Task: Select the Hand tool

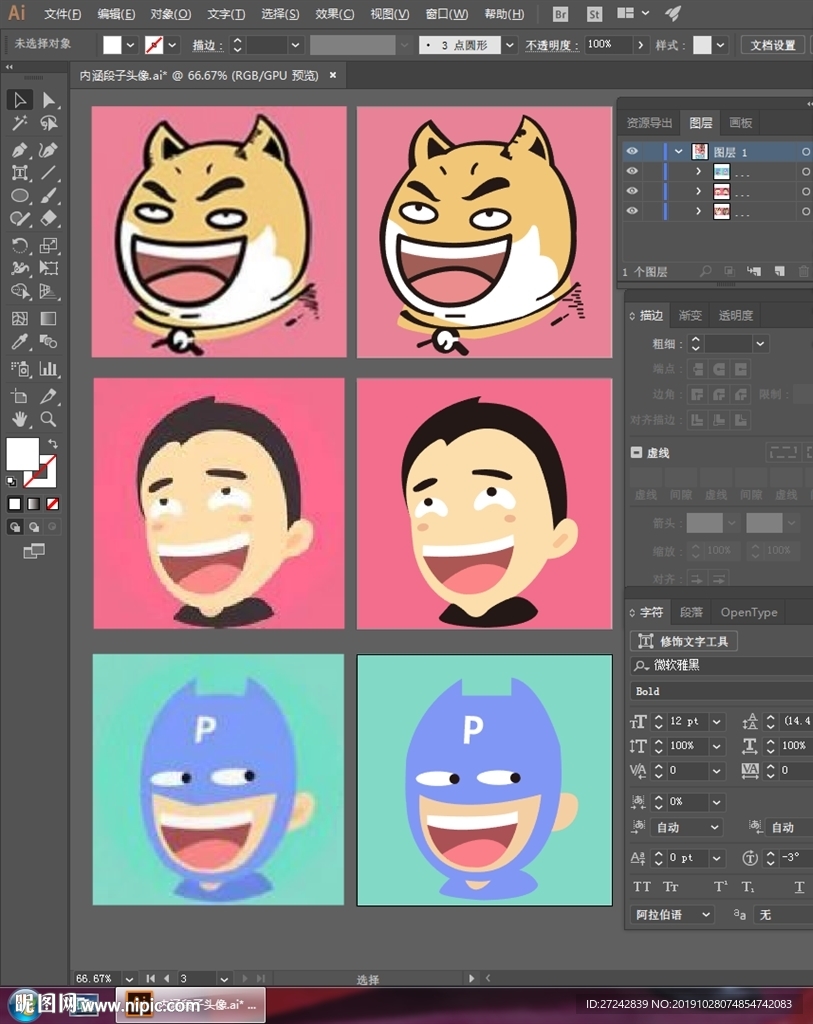Action: [19, 419]
